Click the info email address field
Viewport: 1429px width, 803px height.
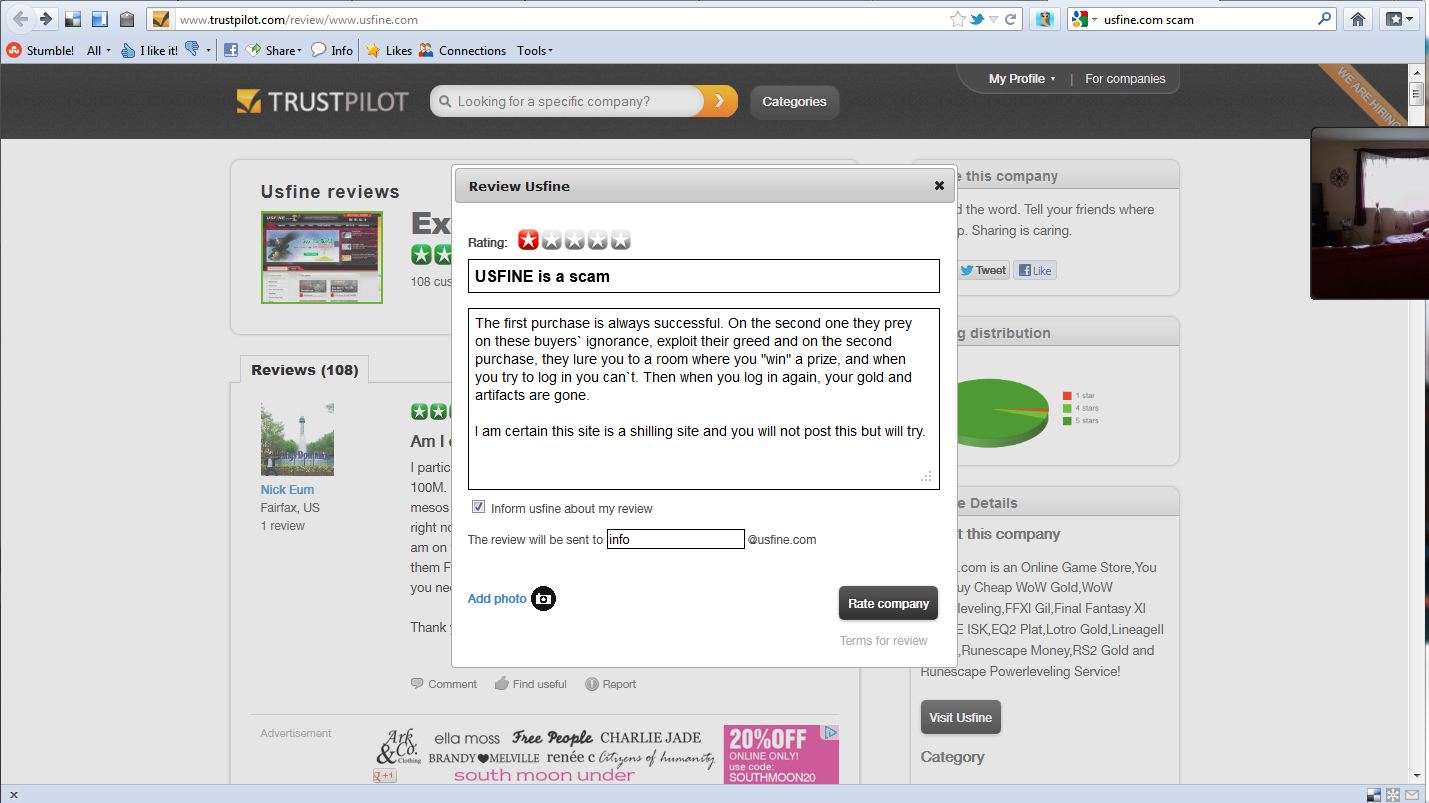click(676, 539)
